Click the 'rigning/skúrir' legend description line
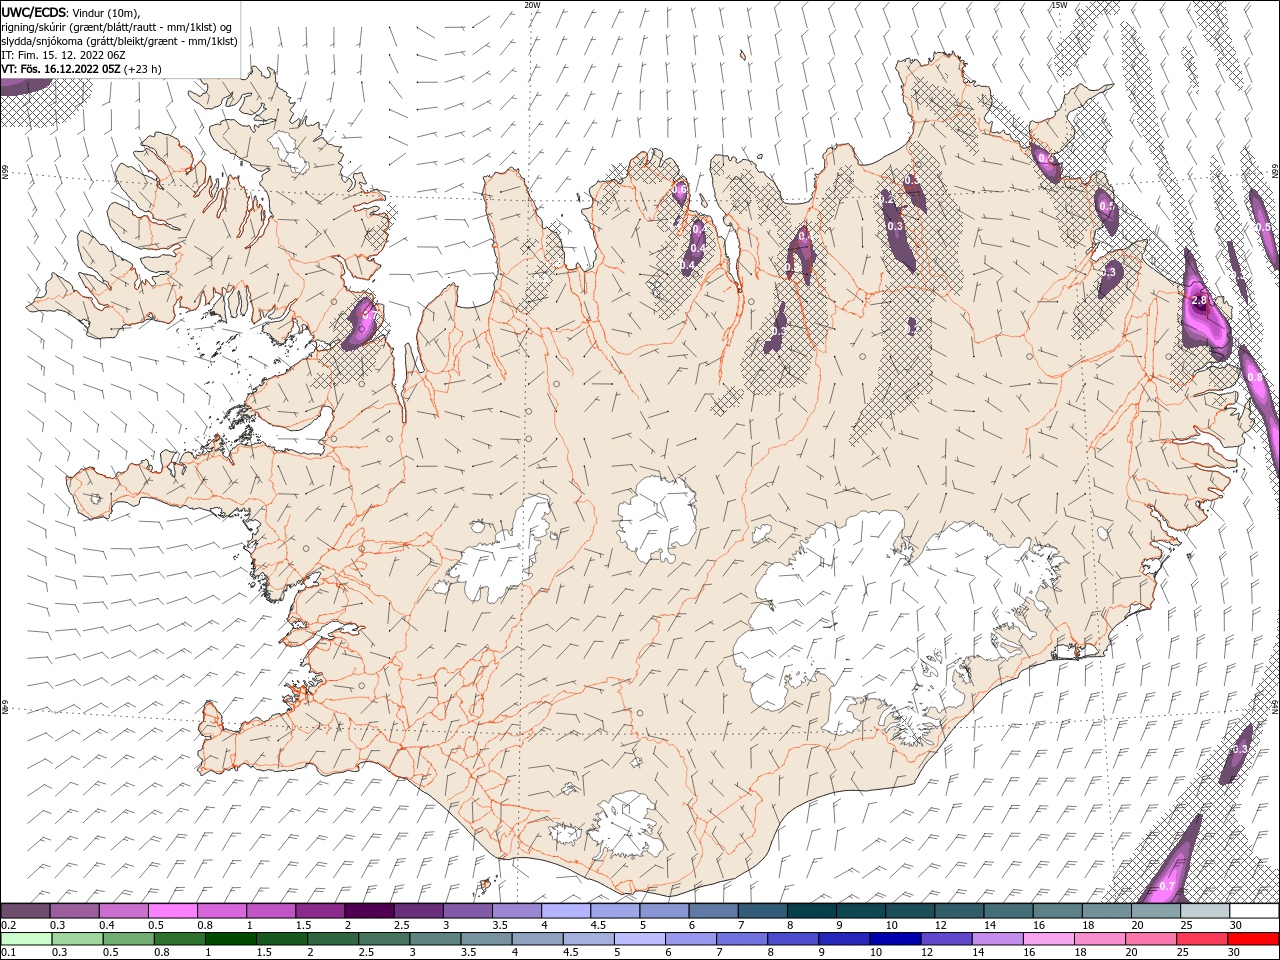 [117, 27]
